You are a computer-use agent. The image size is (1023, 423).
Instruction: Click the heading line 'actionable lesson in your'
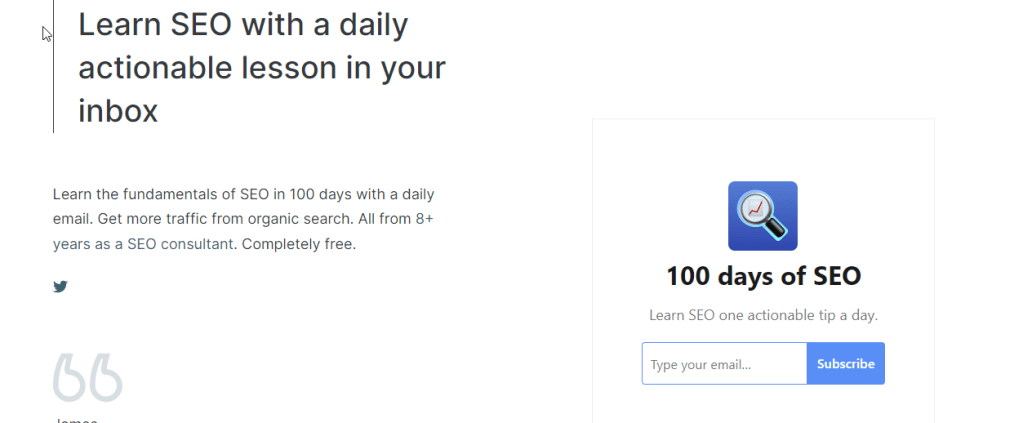point(262,68)
